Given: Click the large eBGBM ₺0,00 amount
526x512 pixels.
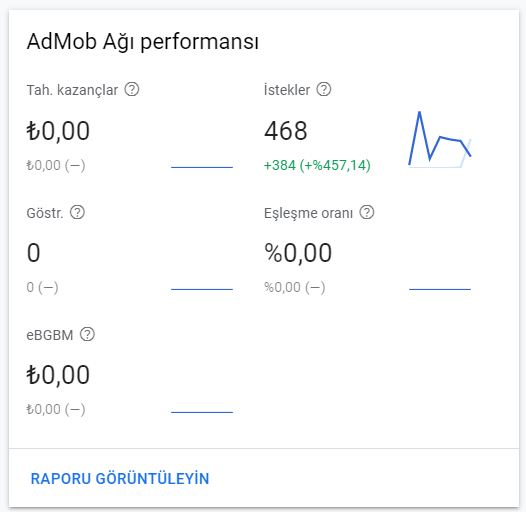Looking at the screenshot, I should 58,375.
